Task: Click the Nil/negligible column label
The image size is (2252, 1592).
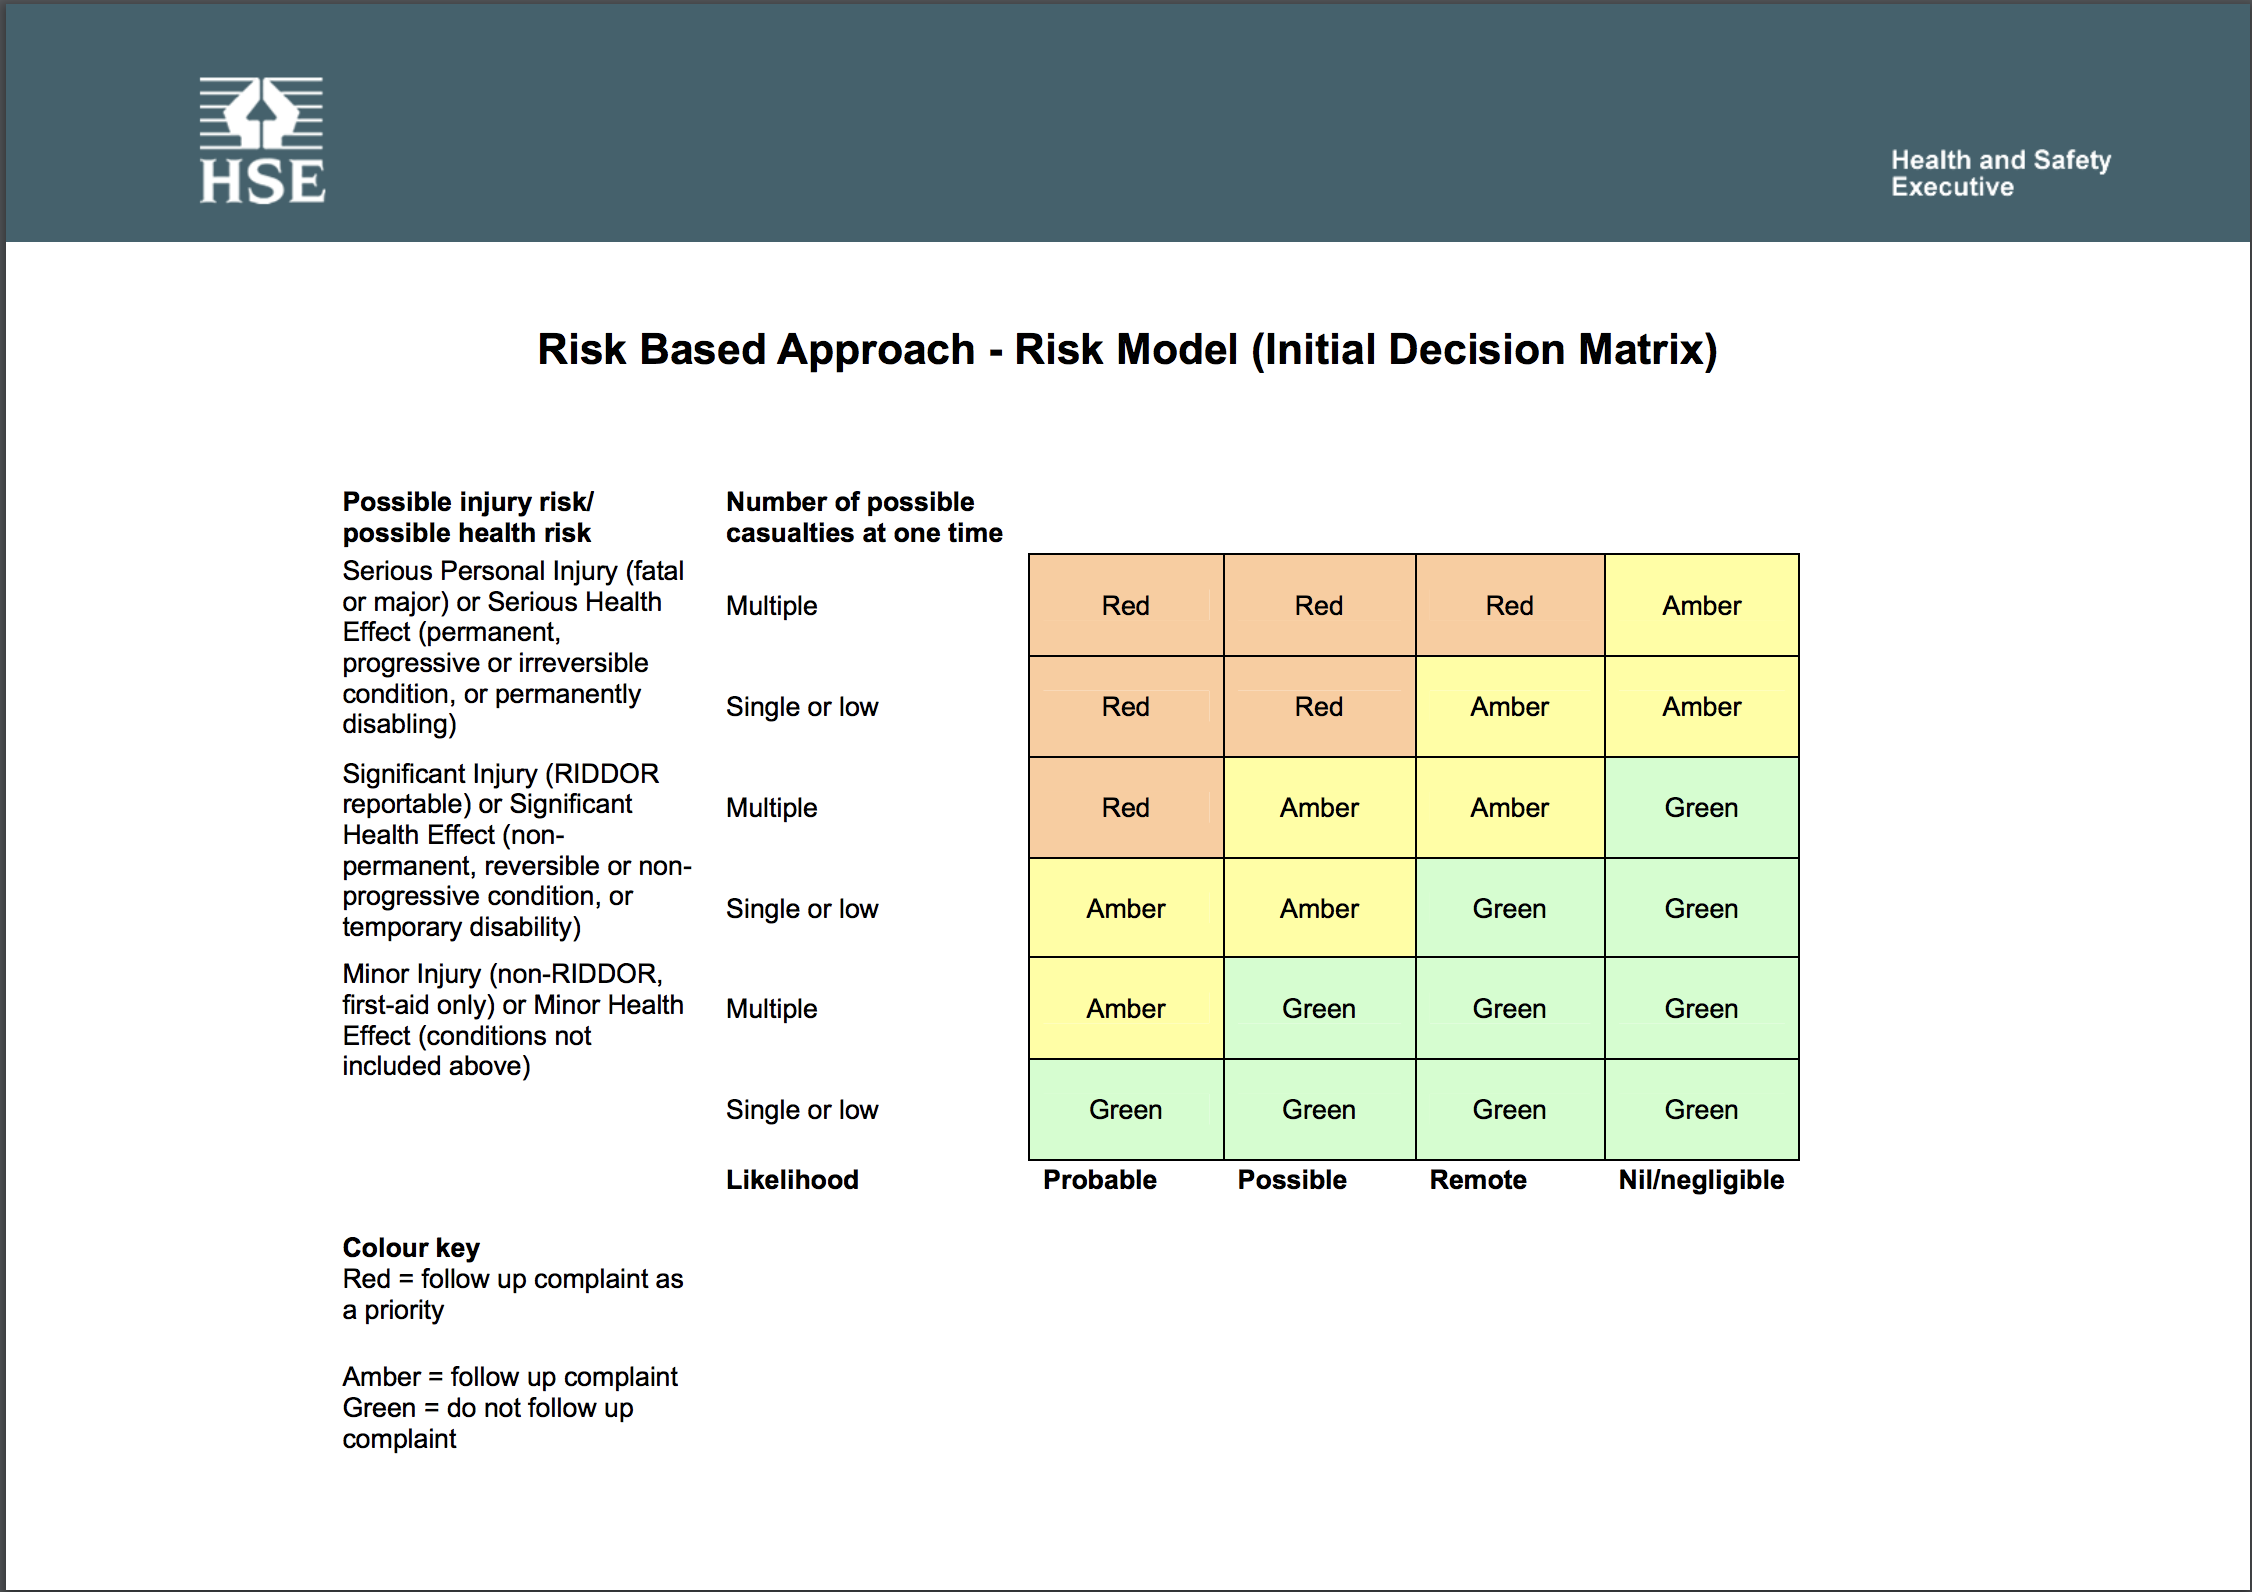Action: 1701,1180
